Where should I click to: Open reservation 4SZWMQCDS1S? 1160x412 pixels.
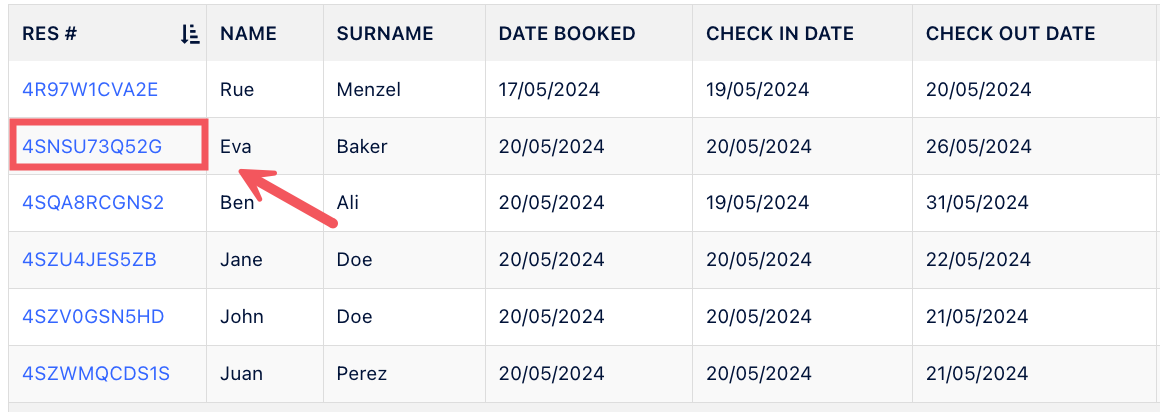point(96,374)
